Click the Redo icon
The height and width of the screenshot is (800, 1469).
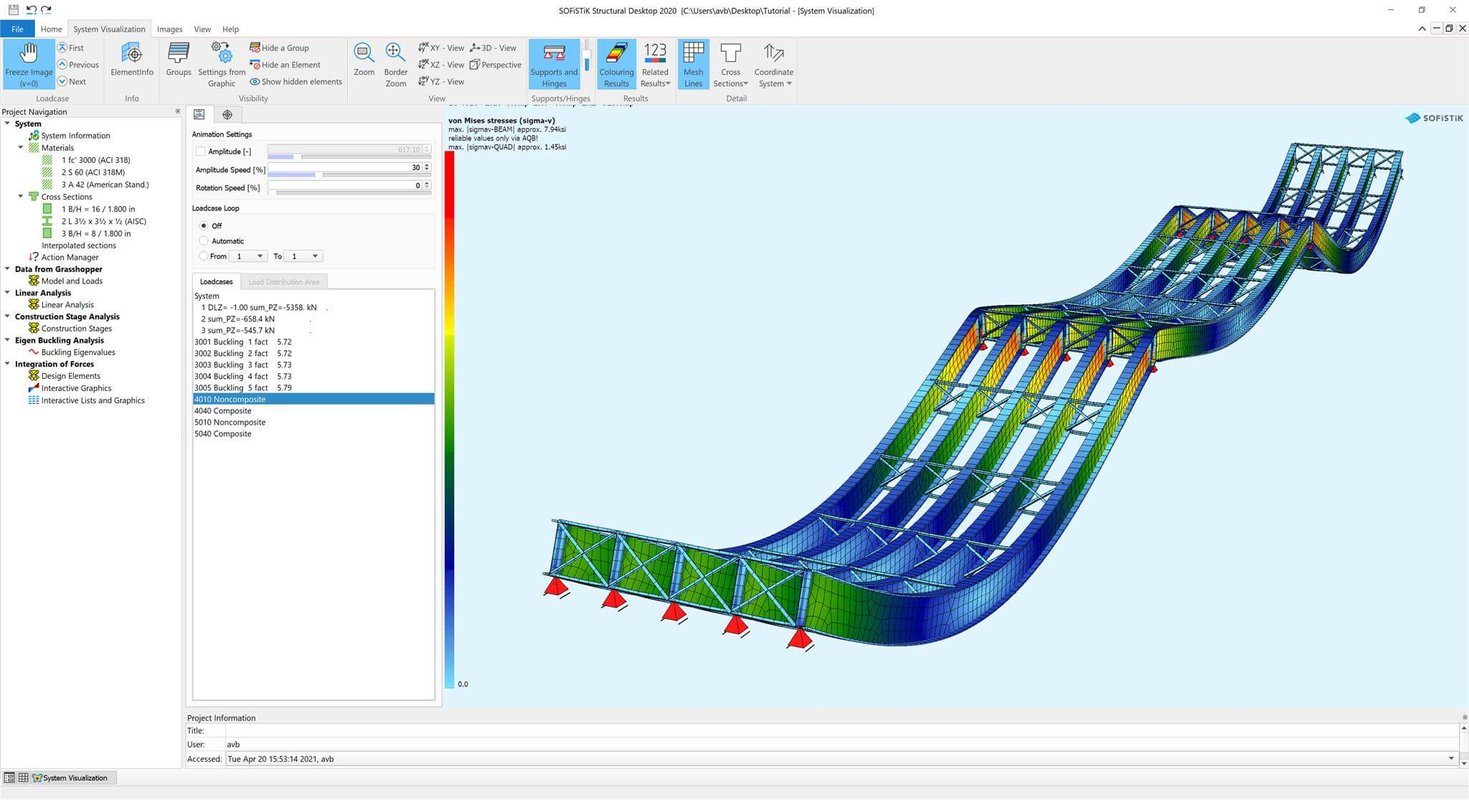pos(46,9)
